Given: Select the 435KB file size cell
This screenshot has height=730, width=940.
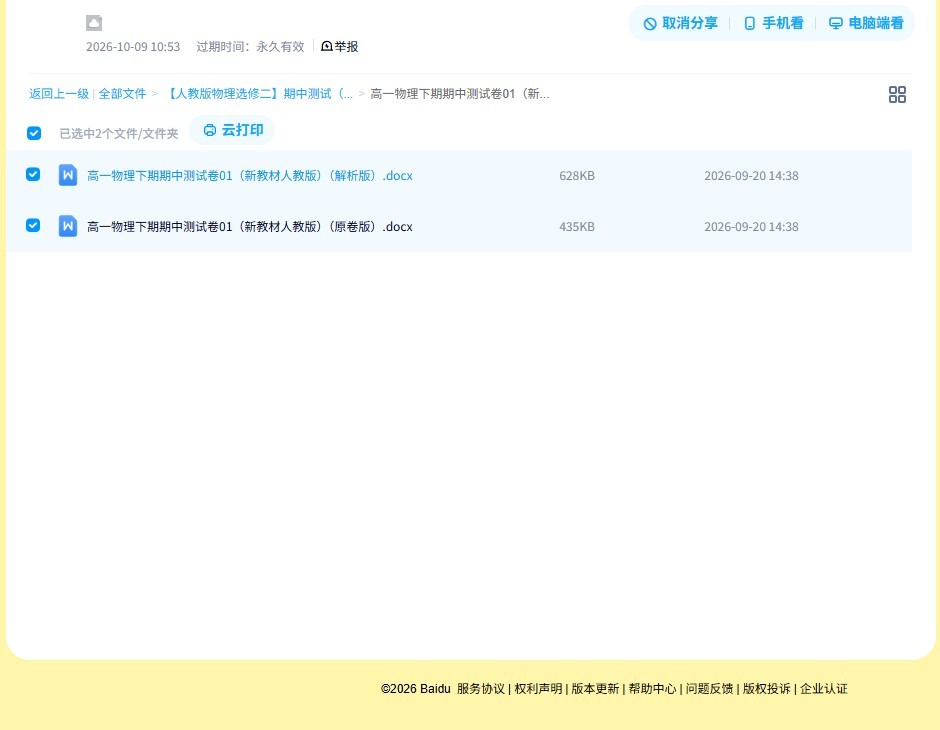Looking at the screenshot, I should (x=577, y=227).
